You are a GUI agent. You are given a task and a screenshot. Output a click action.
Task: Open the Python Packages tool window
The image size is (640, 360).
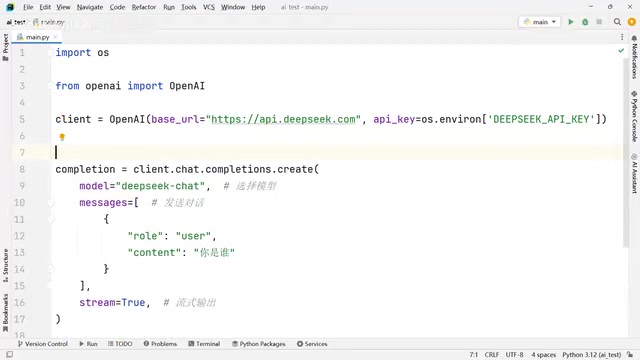(x=258, y=344)
